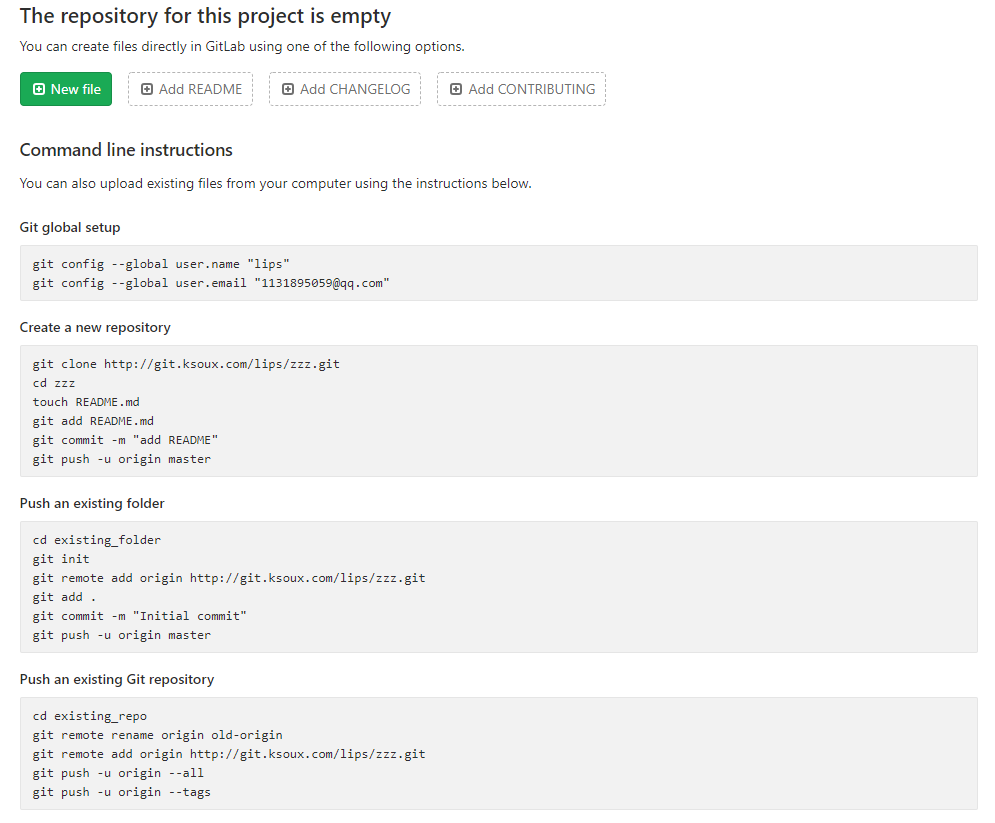Click the plus icon beside Add README

tap(147, 89)
